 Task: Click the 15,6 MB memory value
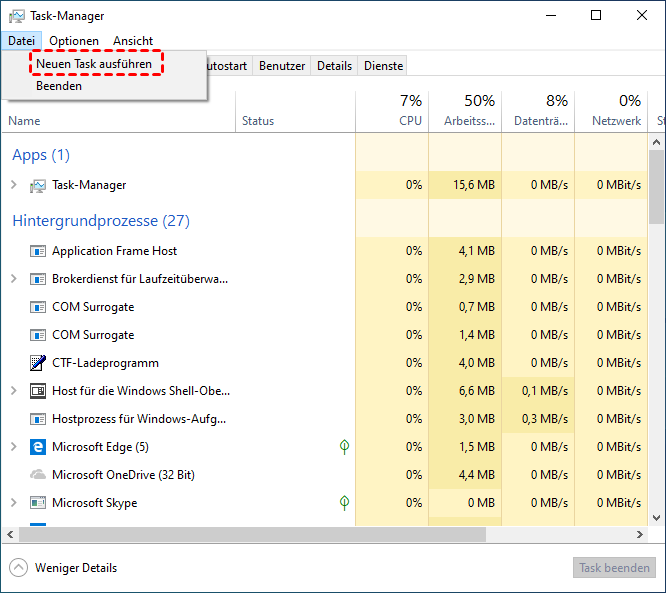pos(474,185)
